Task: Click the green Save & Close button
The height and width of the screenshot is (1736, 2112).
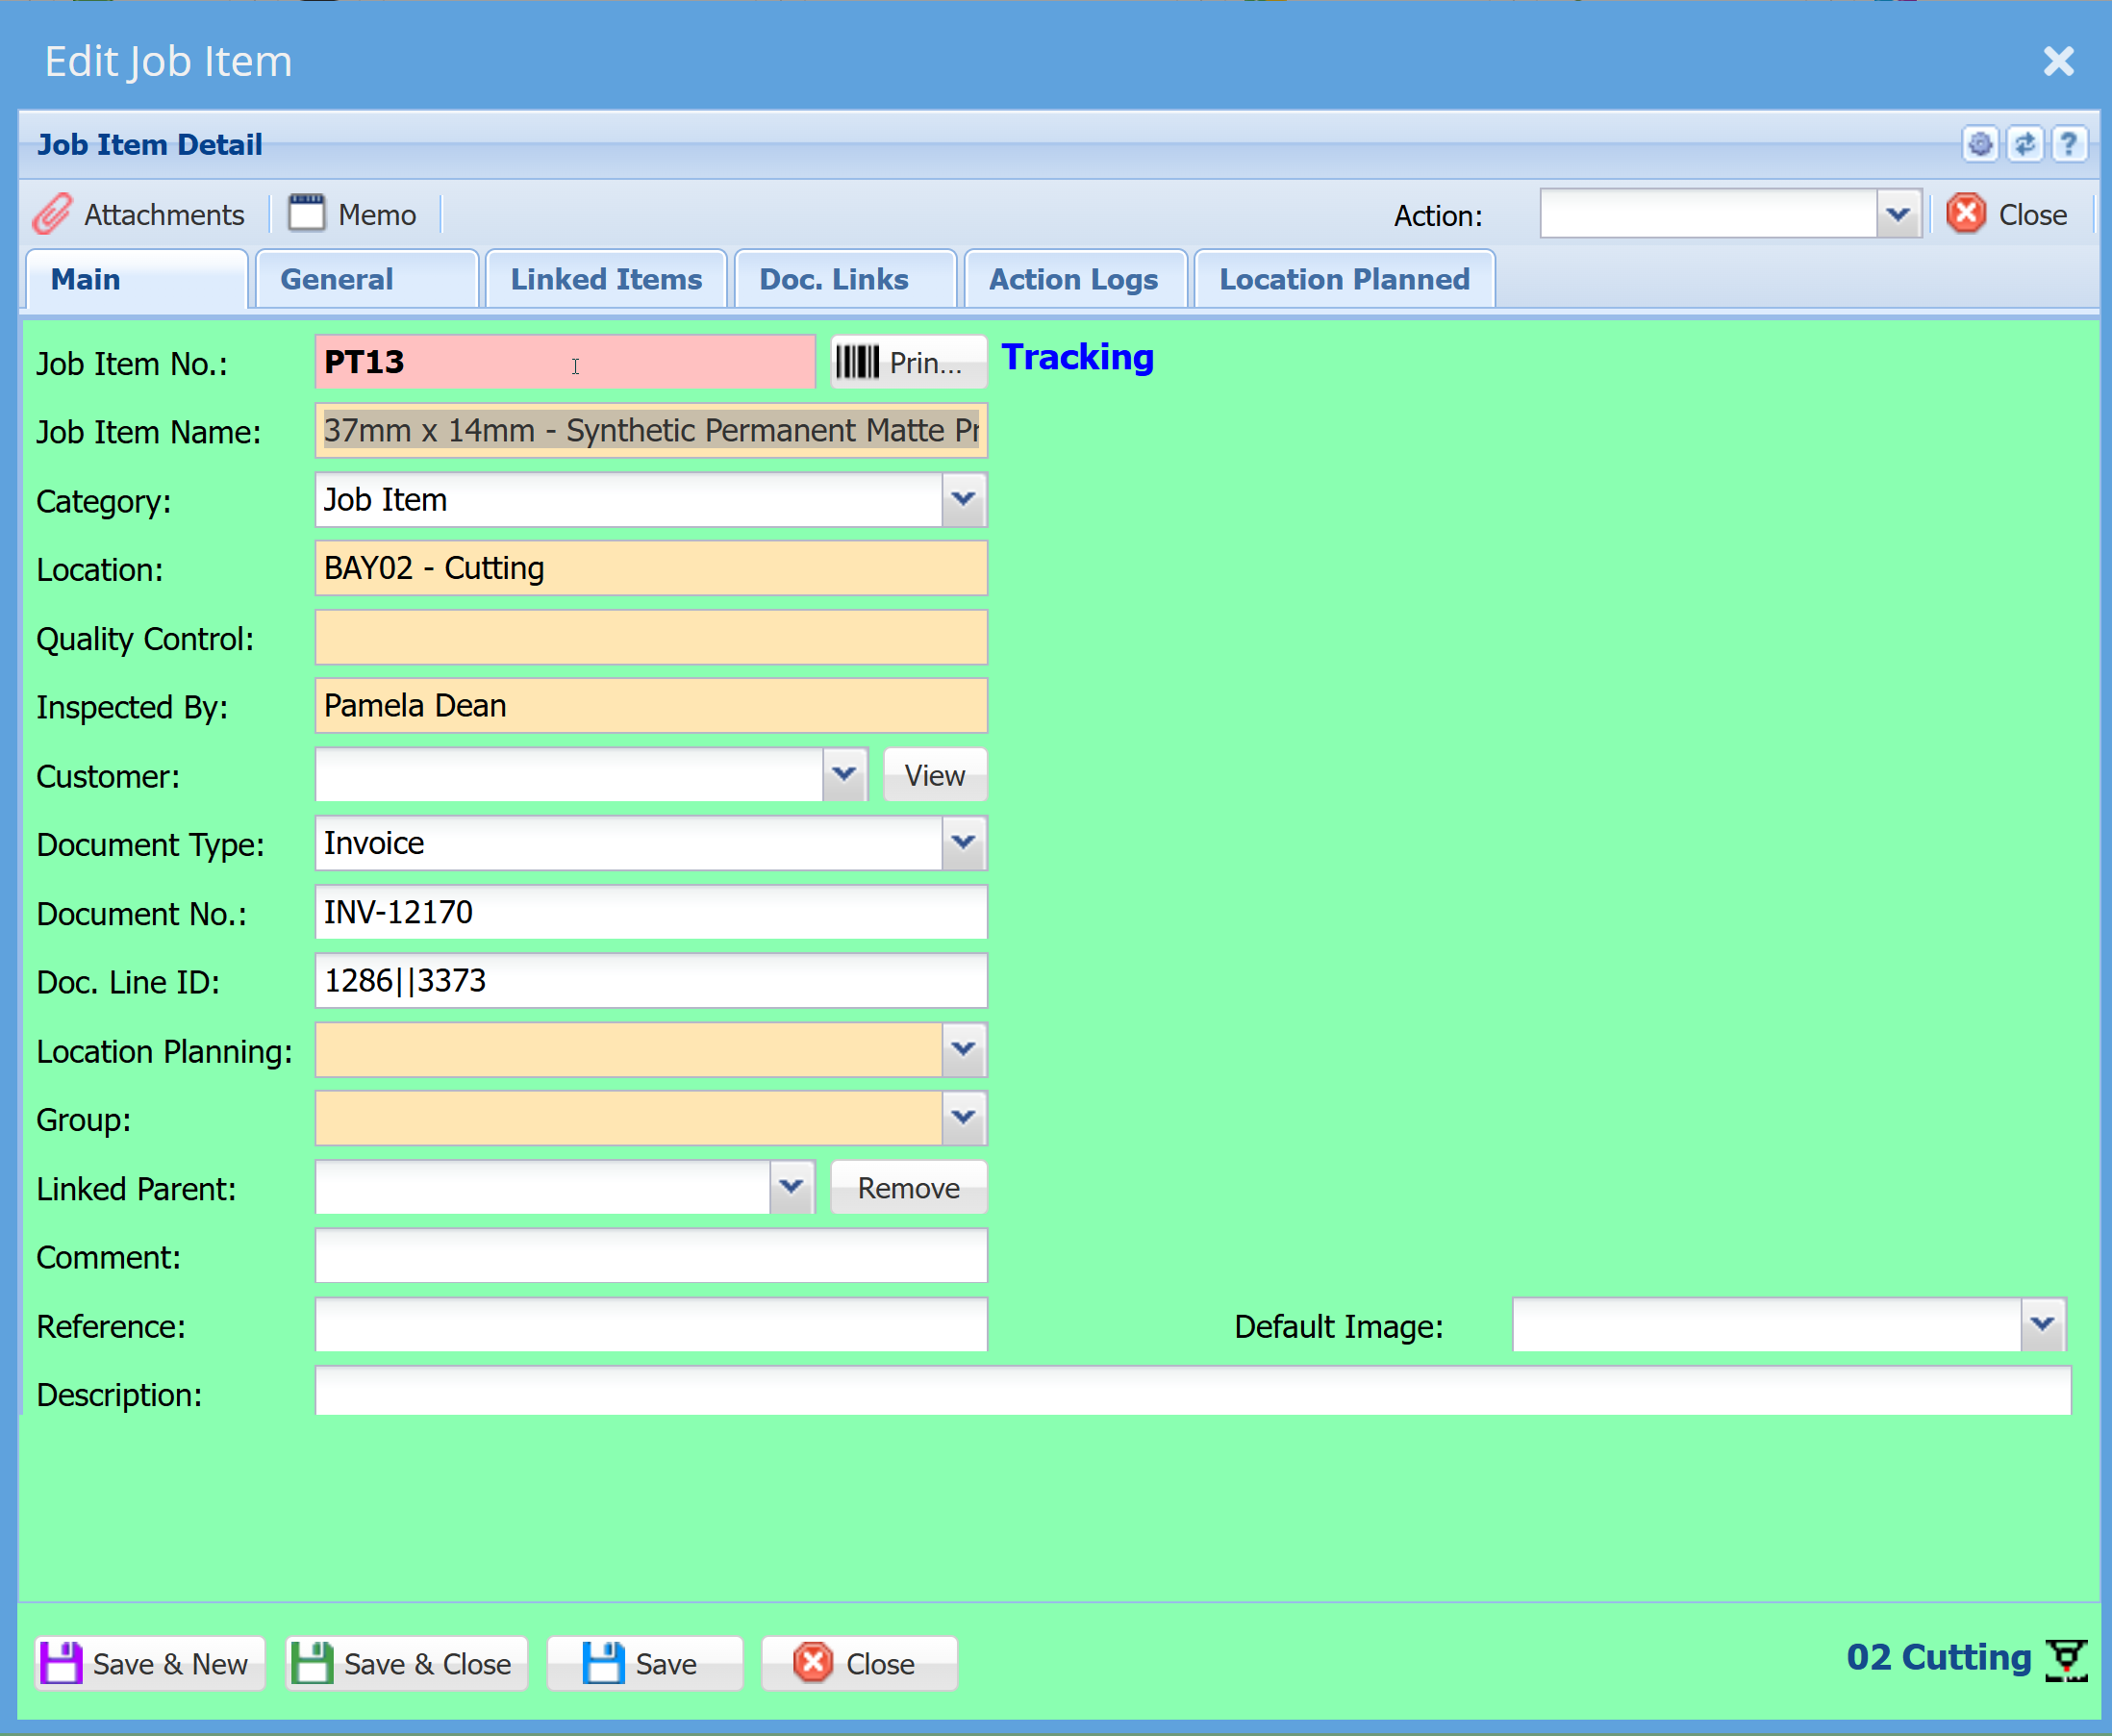Action: 406,1664
